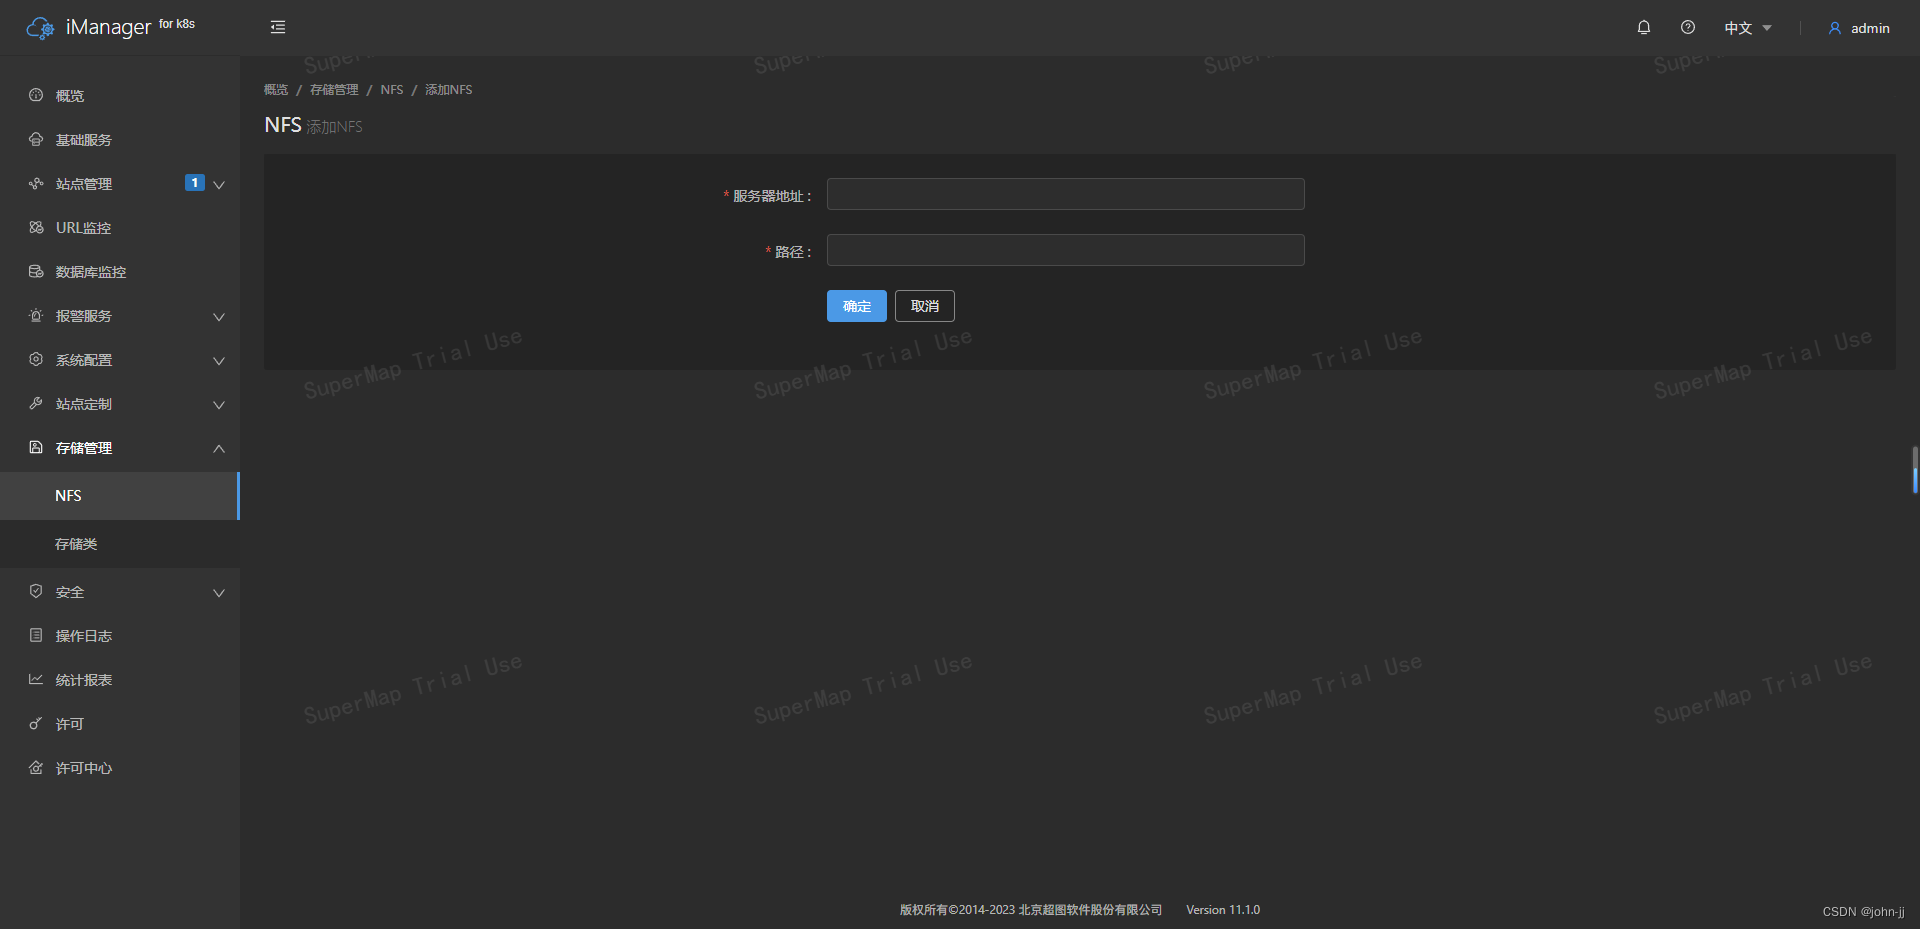Image resolution: width=1920 pixels, height=929 pixels.
Task: Focus the 路径 input field
Action: tap(1065, 250)
